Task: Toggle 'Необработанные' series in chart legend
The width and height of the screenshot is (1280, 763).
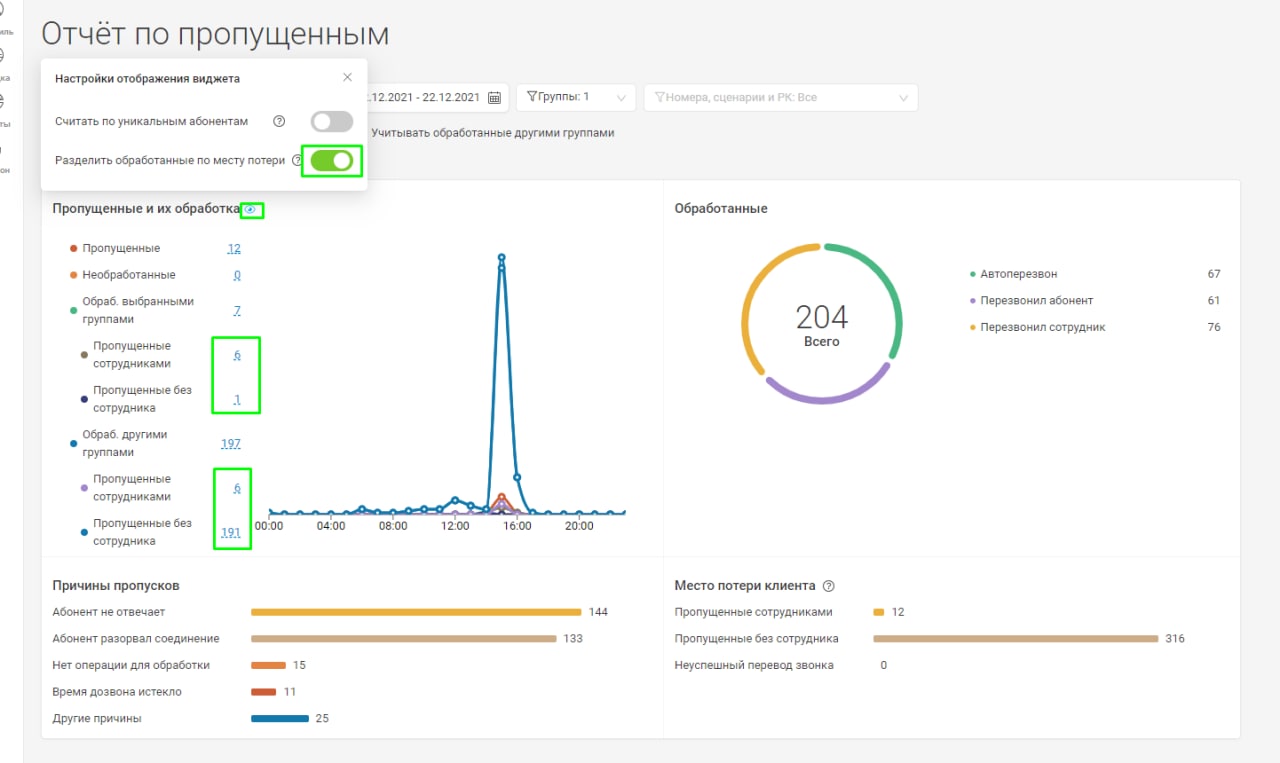Action: 122,274
